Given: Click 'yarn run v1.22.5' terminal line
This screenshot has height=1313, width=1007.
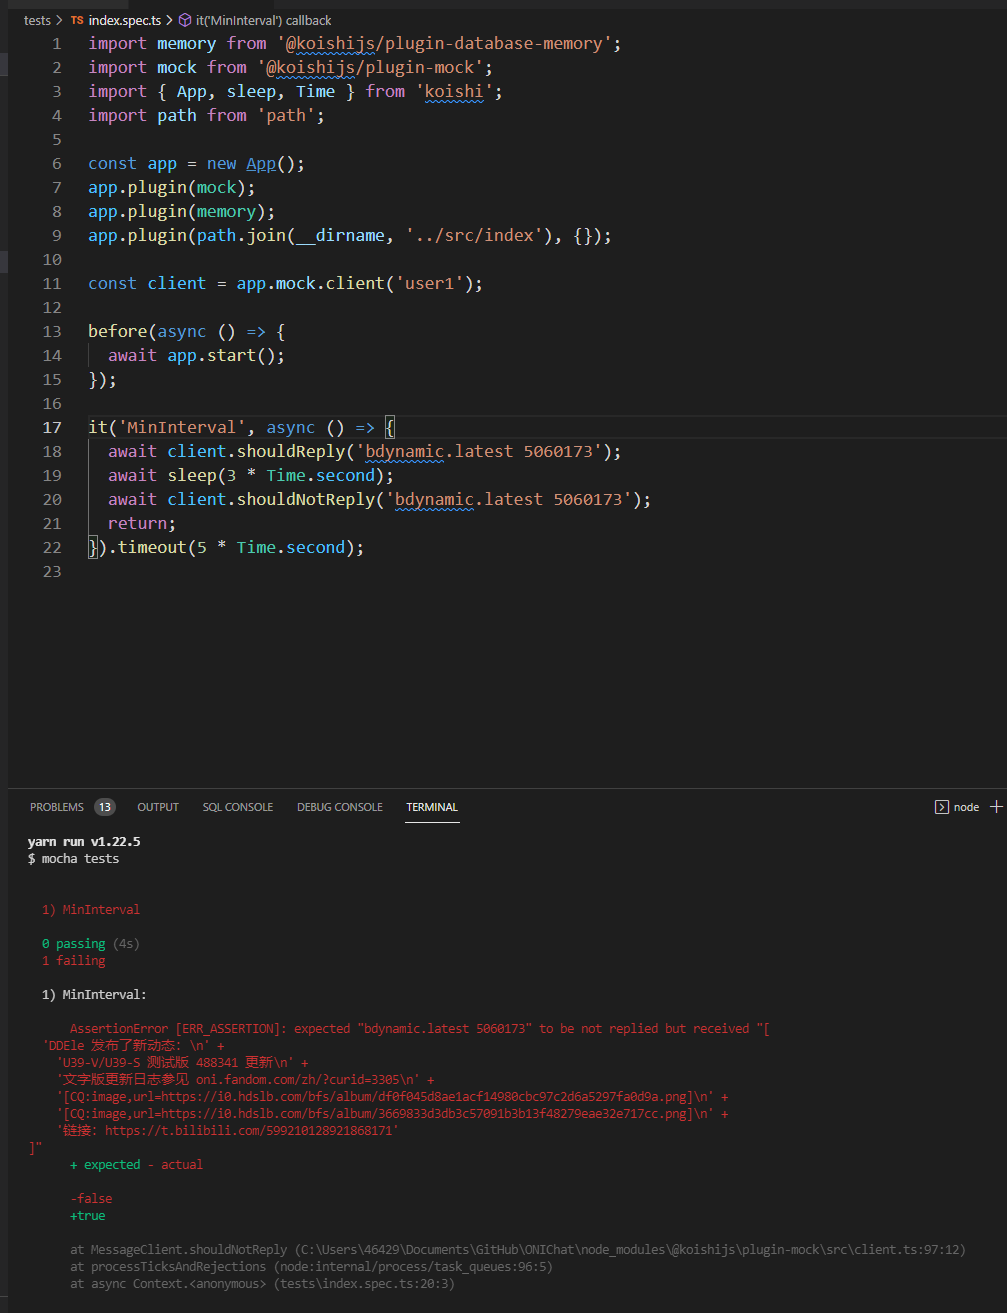Looking at the screenshot, I should click(84, 842).
